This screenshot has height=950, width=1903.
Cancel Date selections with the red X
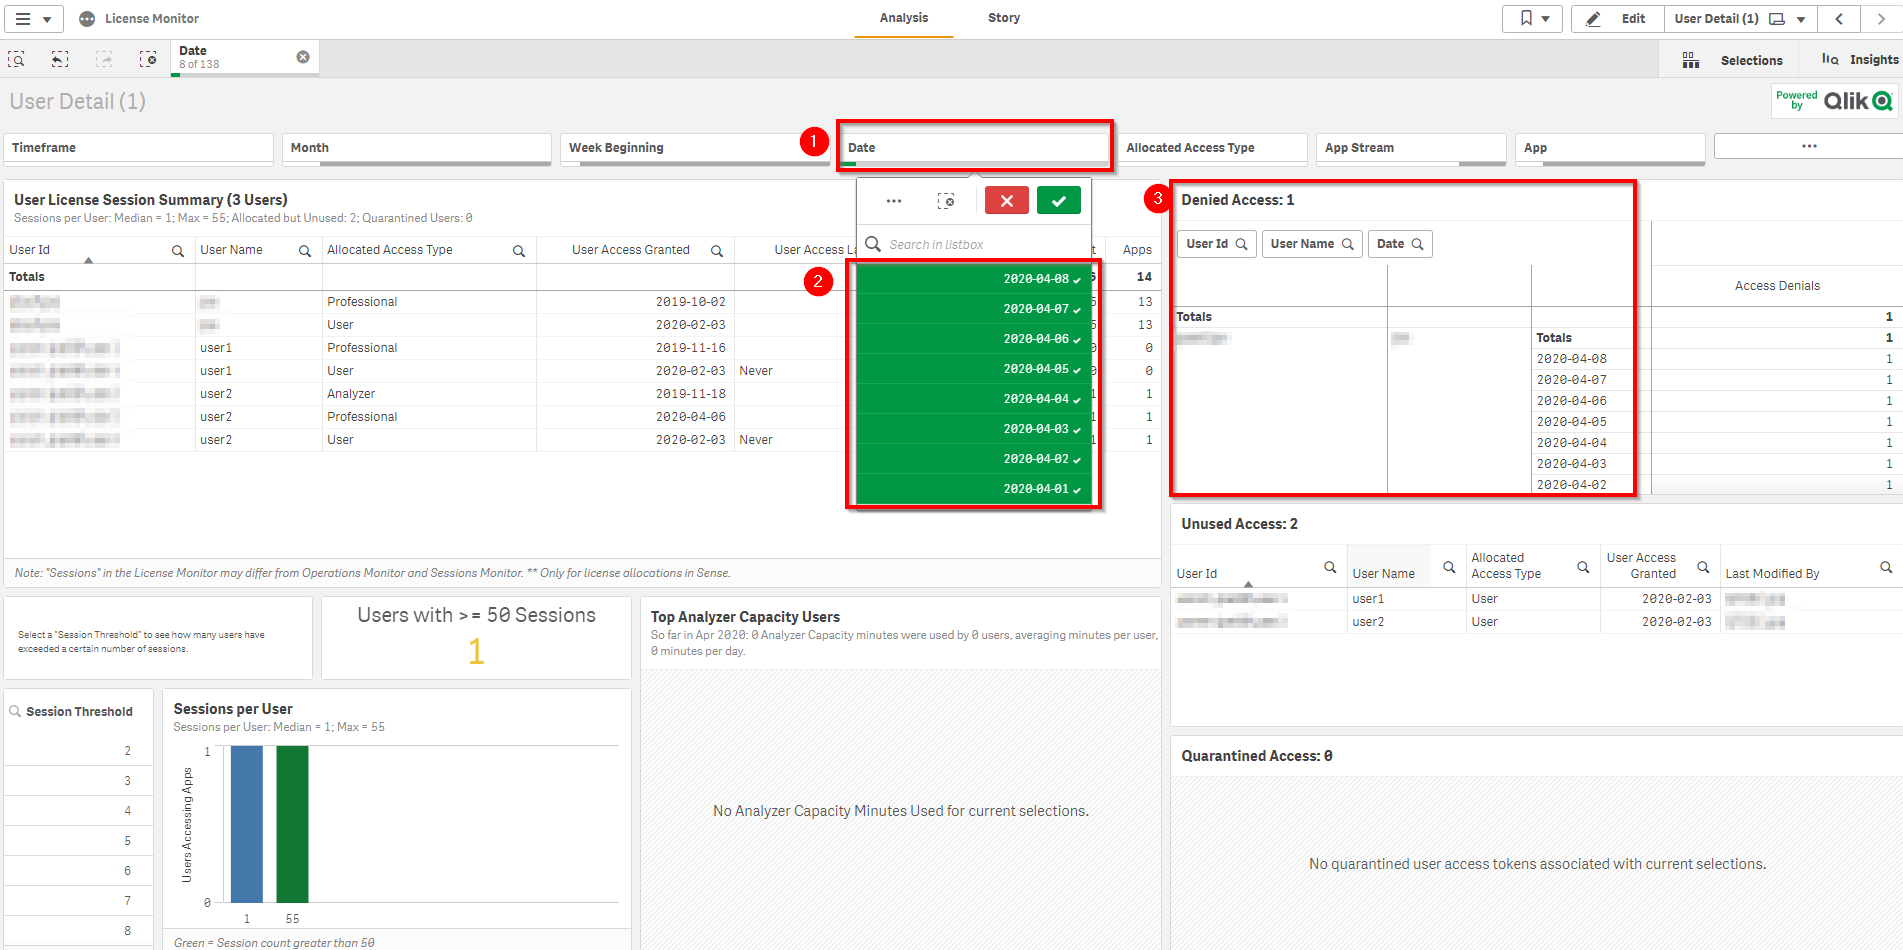point(1006,200)
